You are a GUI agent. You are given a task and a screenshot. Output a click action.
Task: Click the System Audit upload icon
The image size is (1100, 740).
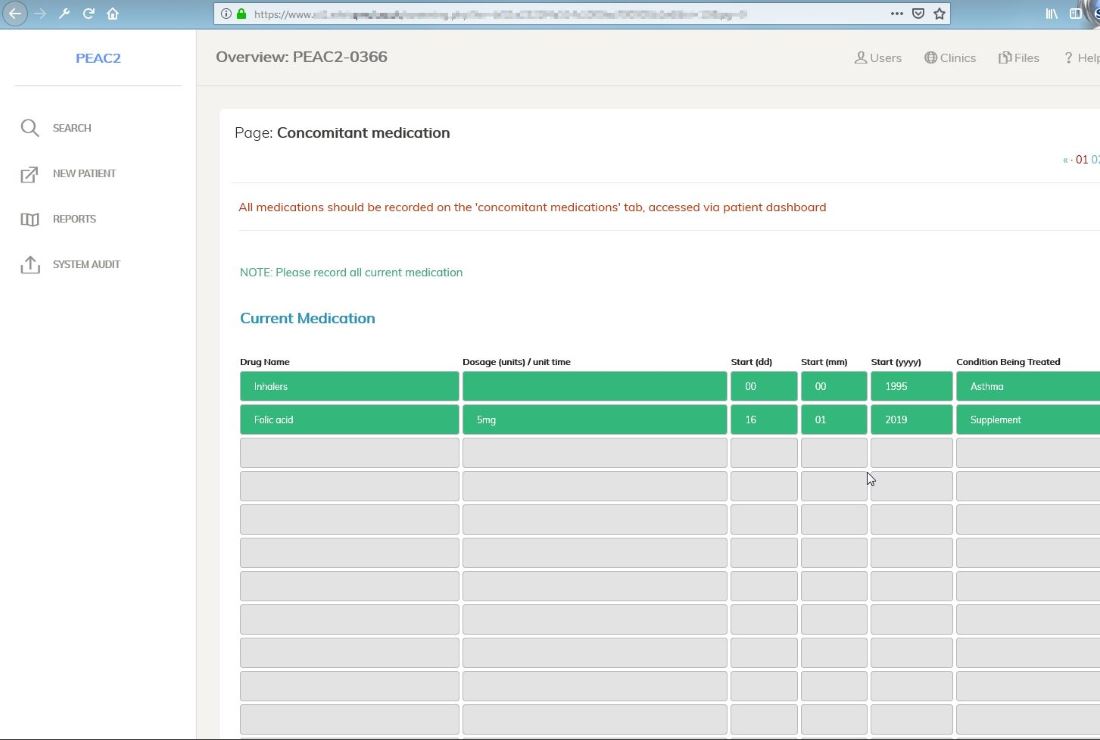pyautogui.click(x=29, y=264)
